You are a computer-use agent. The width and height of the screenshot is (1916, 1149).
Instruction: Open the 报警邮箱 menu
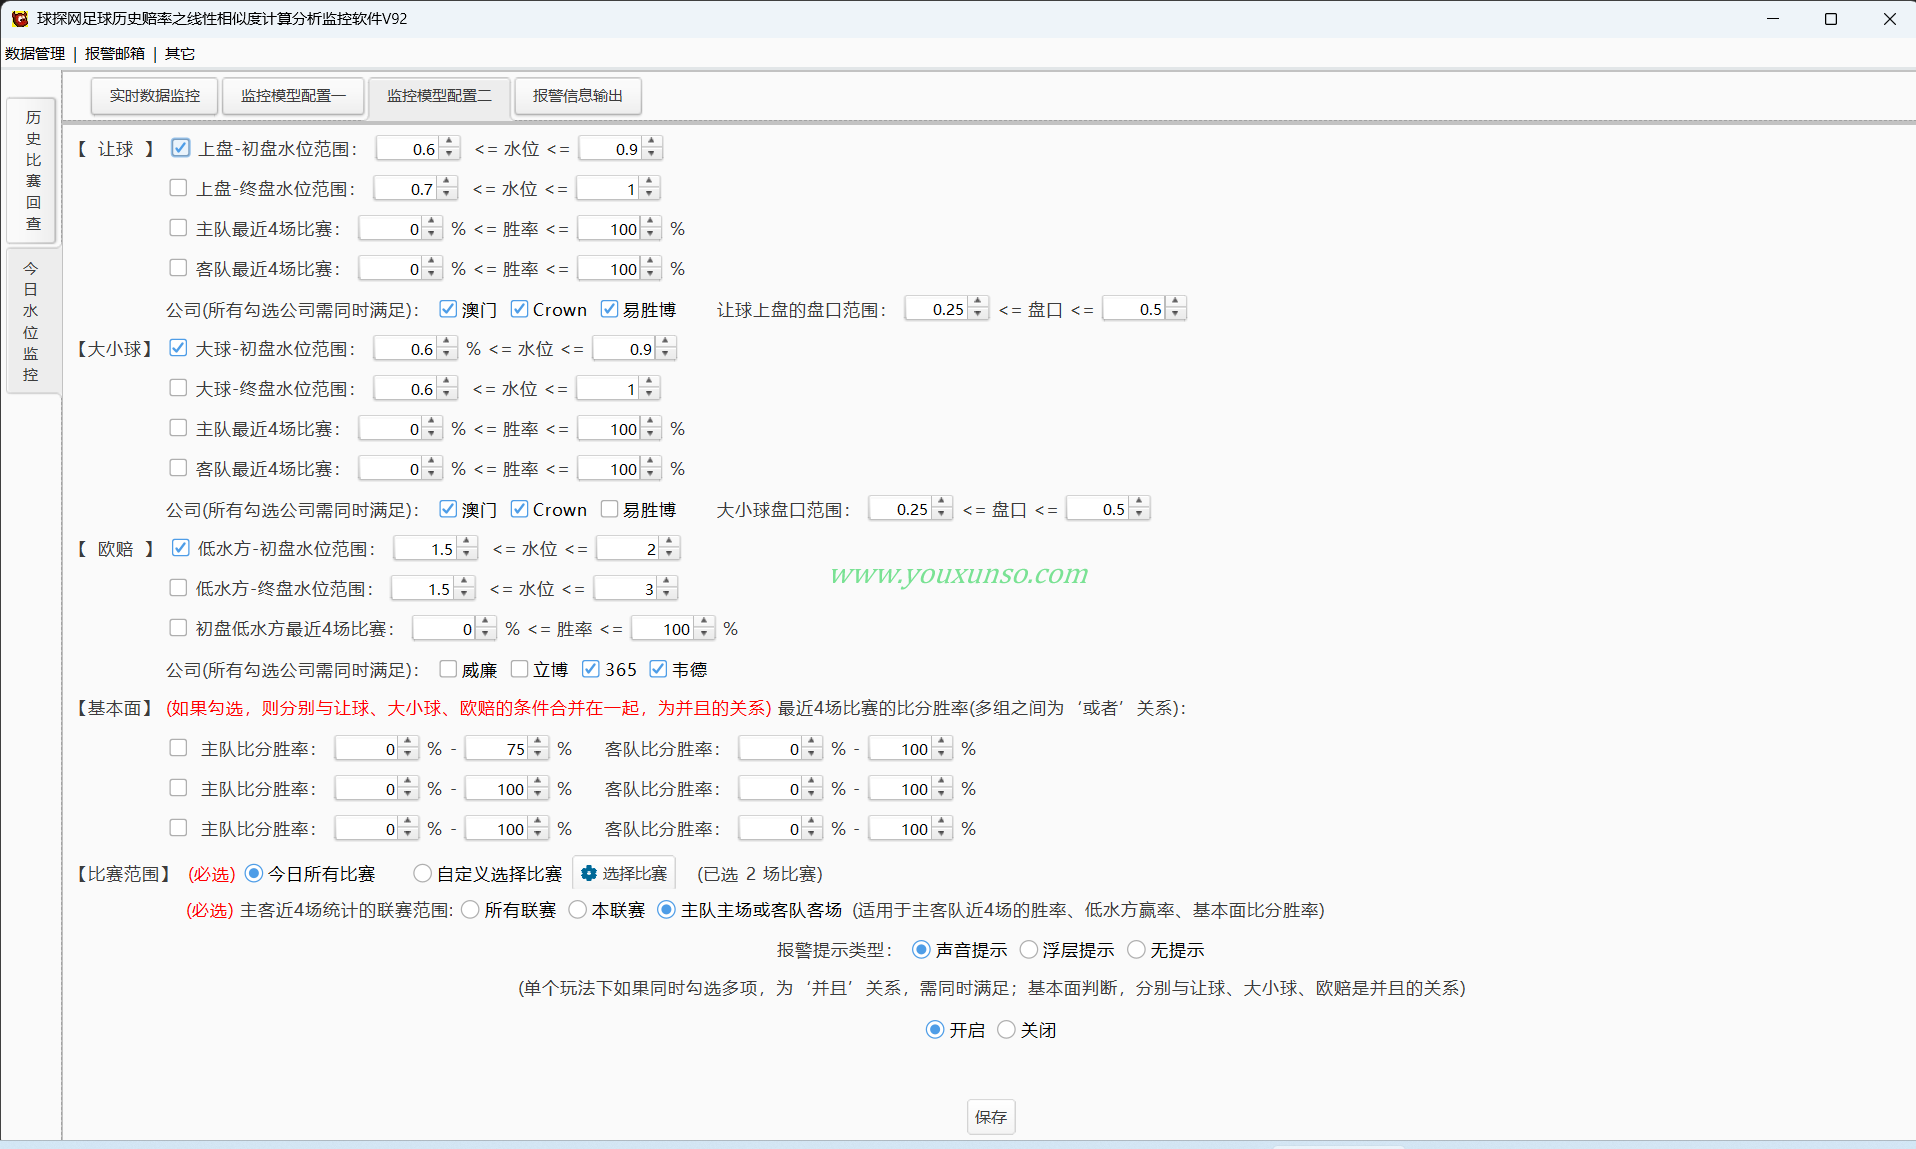pos(115,53)
